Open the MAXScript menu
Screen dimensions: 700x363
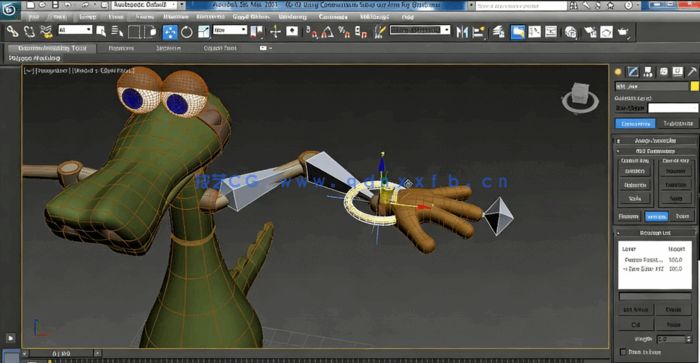point(374,17)
